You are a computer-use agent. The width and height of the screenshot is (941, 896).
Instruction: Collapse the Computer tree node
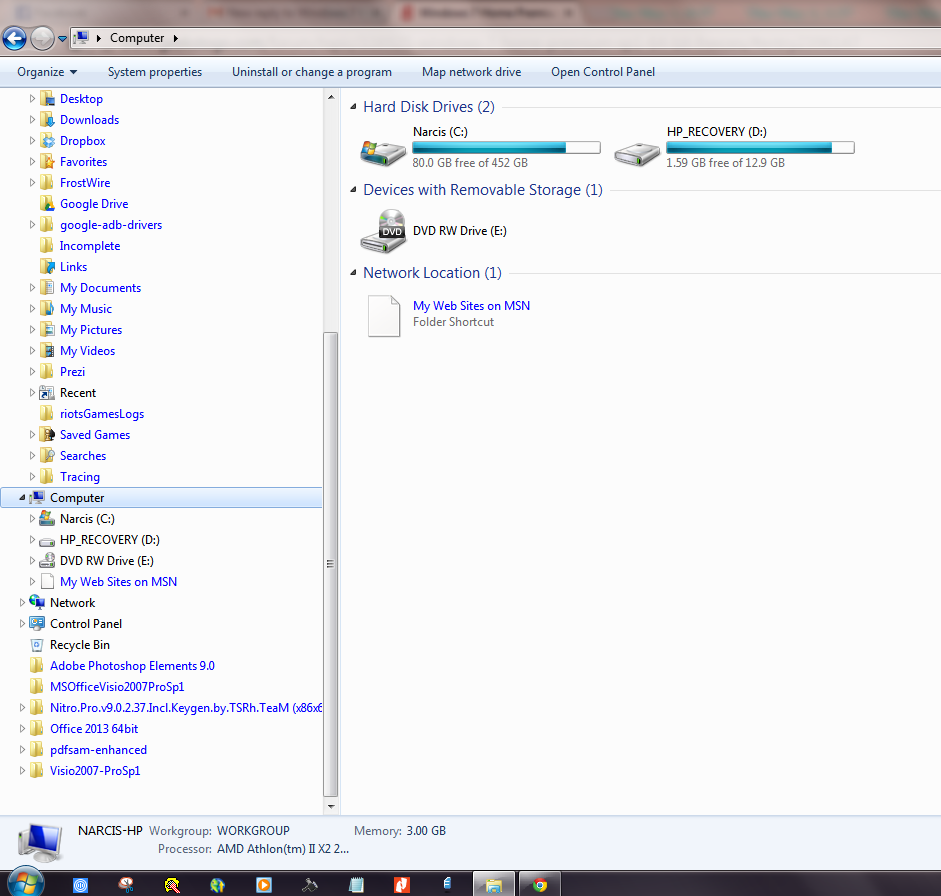tap(22, 498)
